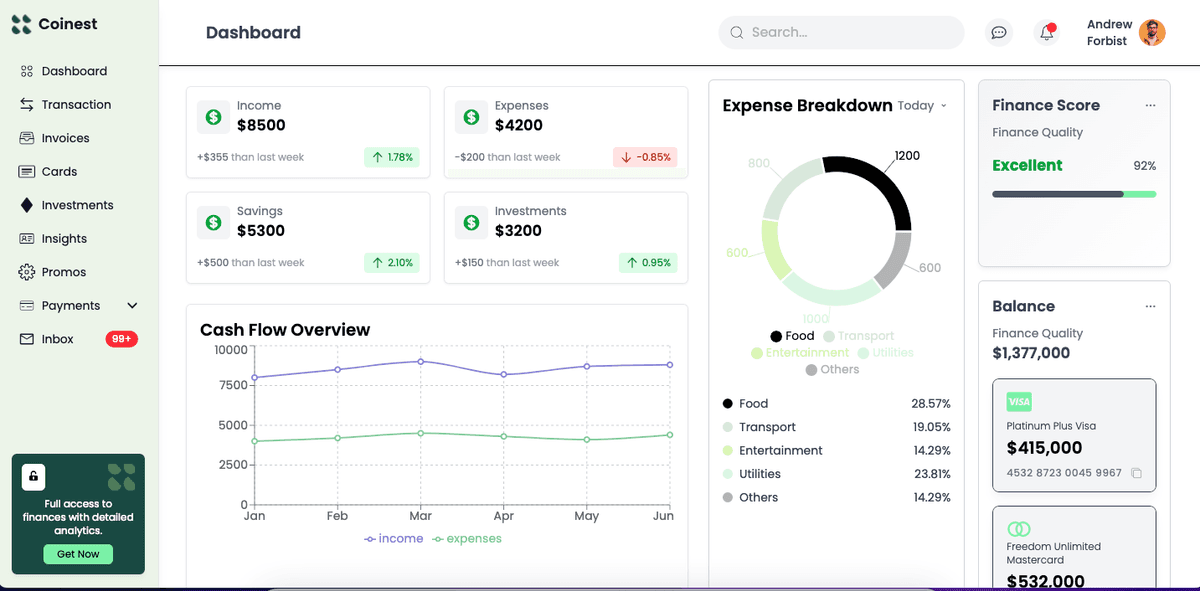This screenshot has width=1200, height=591.
Task: Click the Coinest logo icon
Action: click(22, 24)
